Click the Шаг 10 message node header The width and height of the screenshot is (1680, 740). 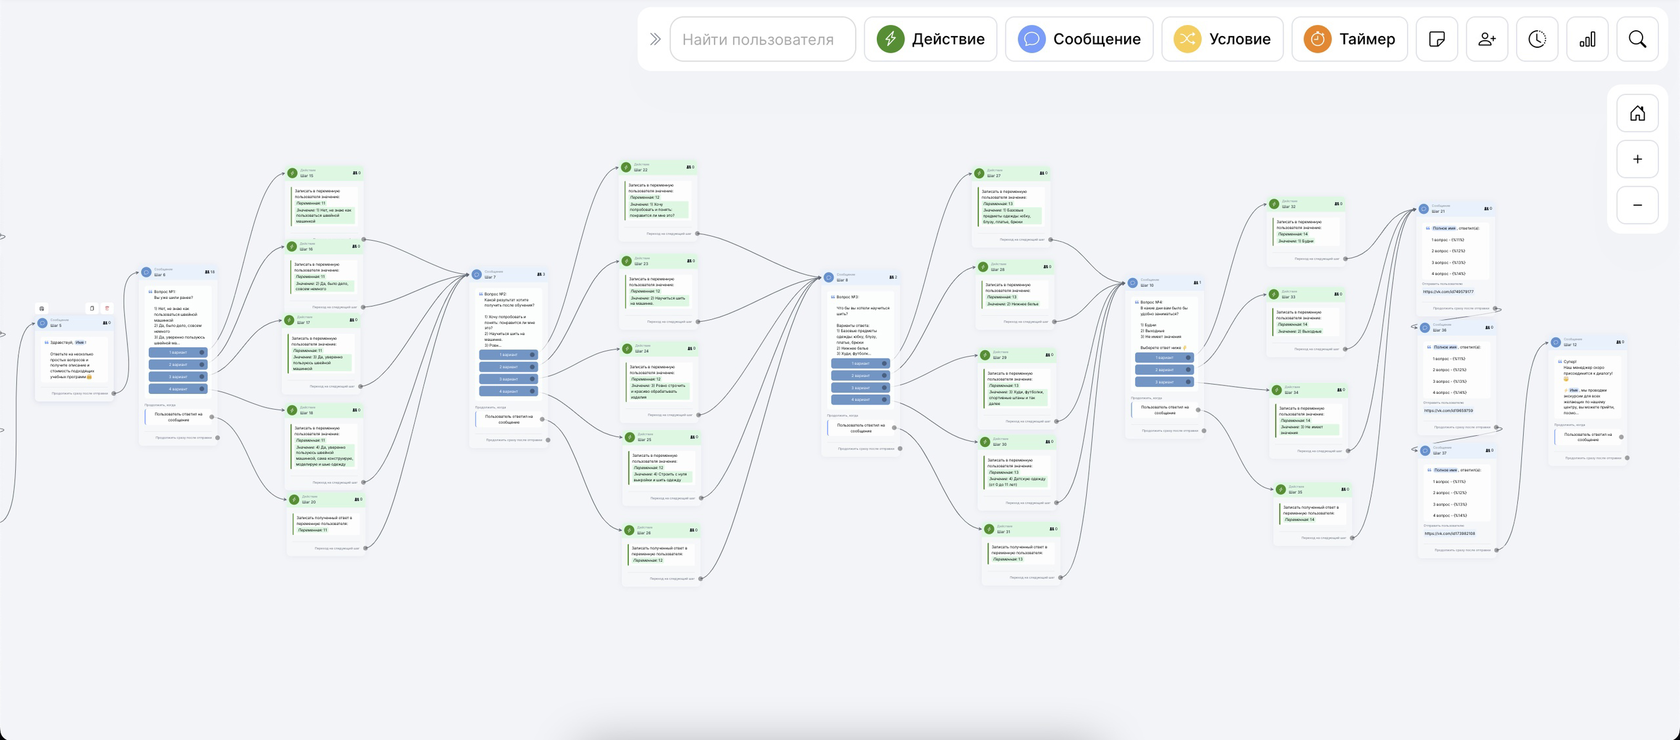pyautogui.click(x=1165, y=283)
